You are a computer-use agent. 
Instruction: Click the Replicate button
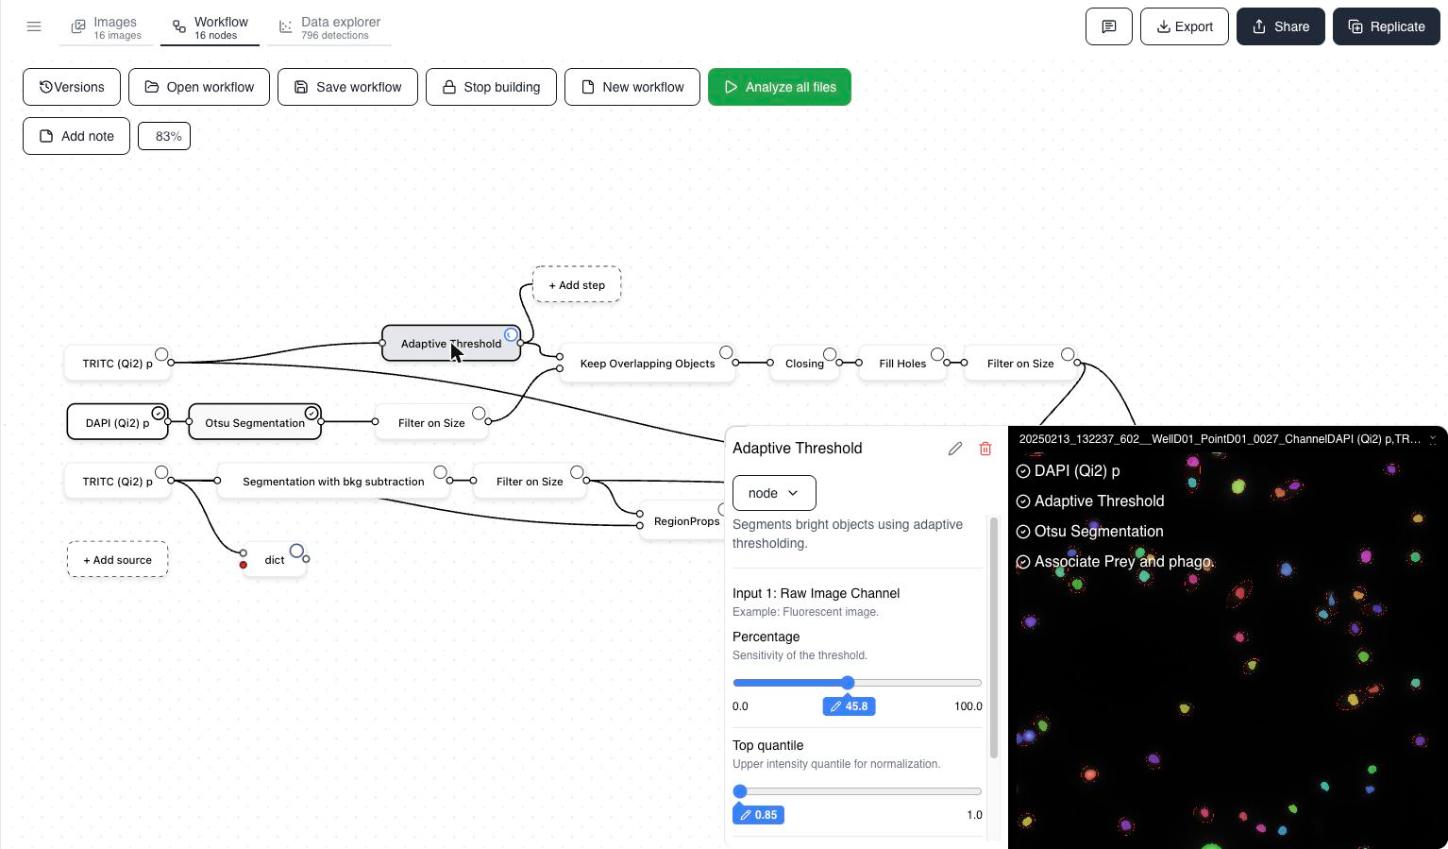[1386, 27]
